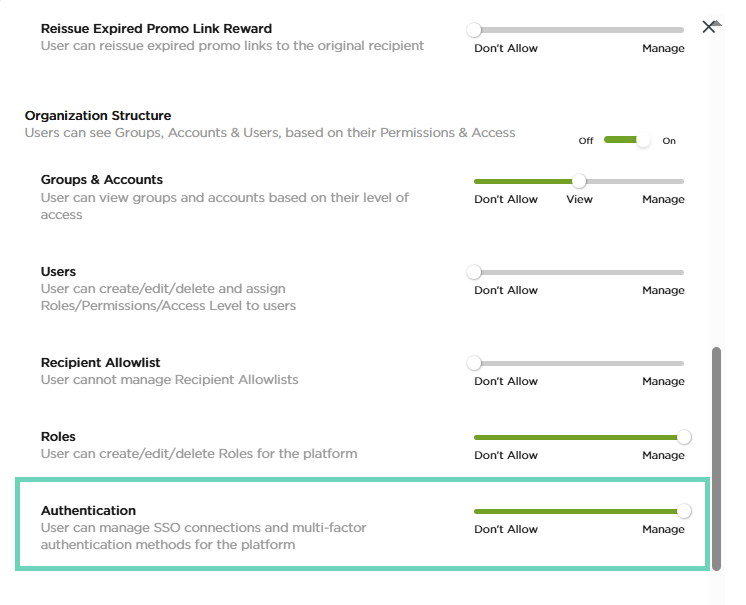Click the Groups & Accounts slider handle
The image size is (746, 605).
click(579, 181)
